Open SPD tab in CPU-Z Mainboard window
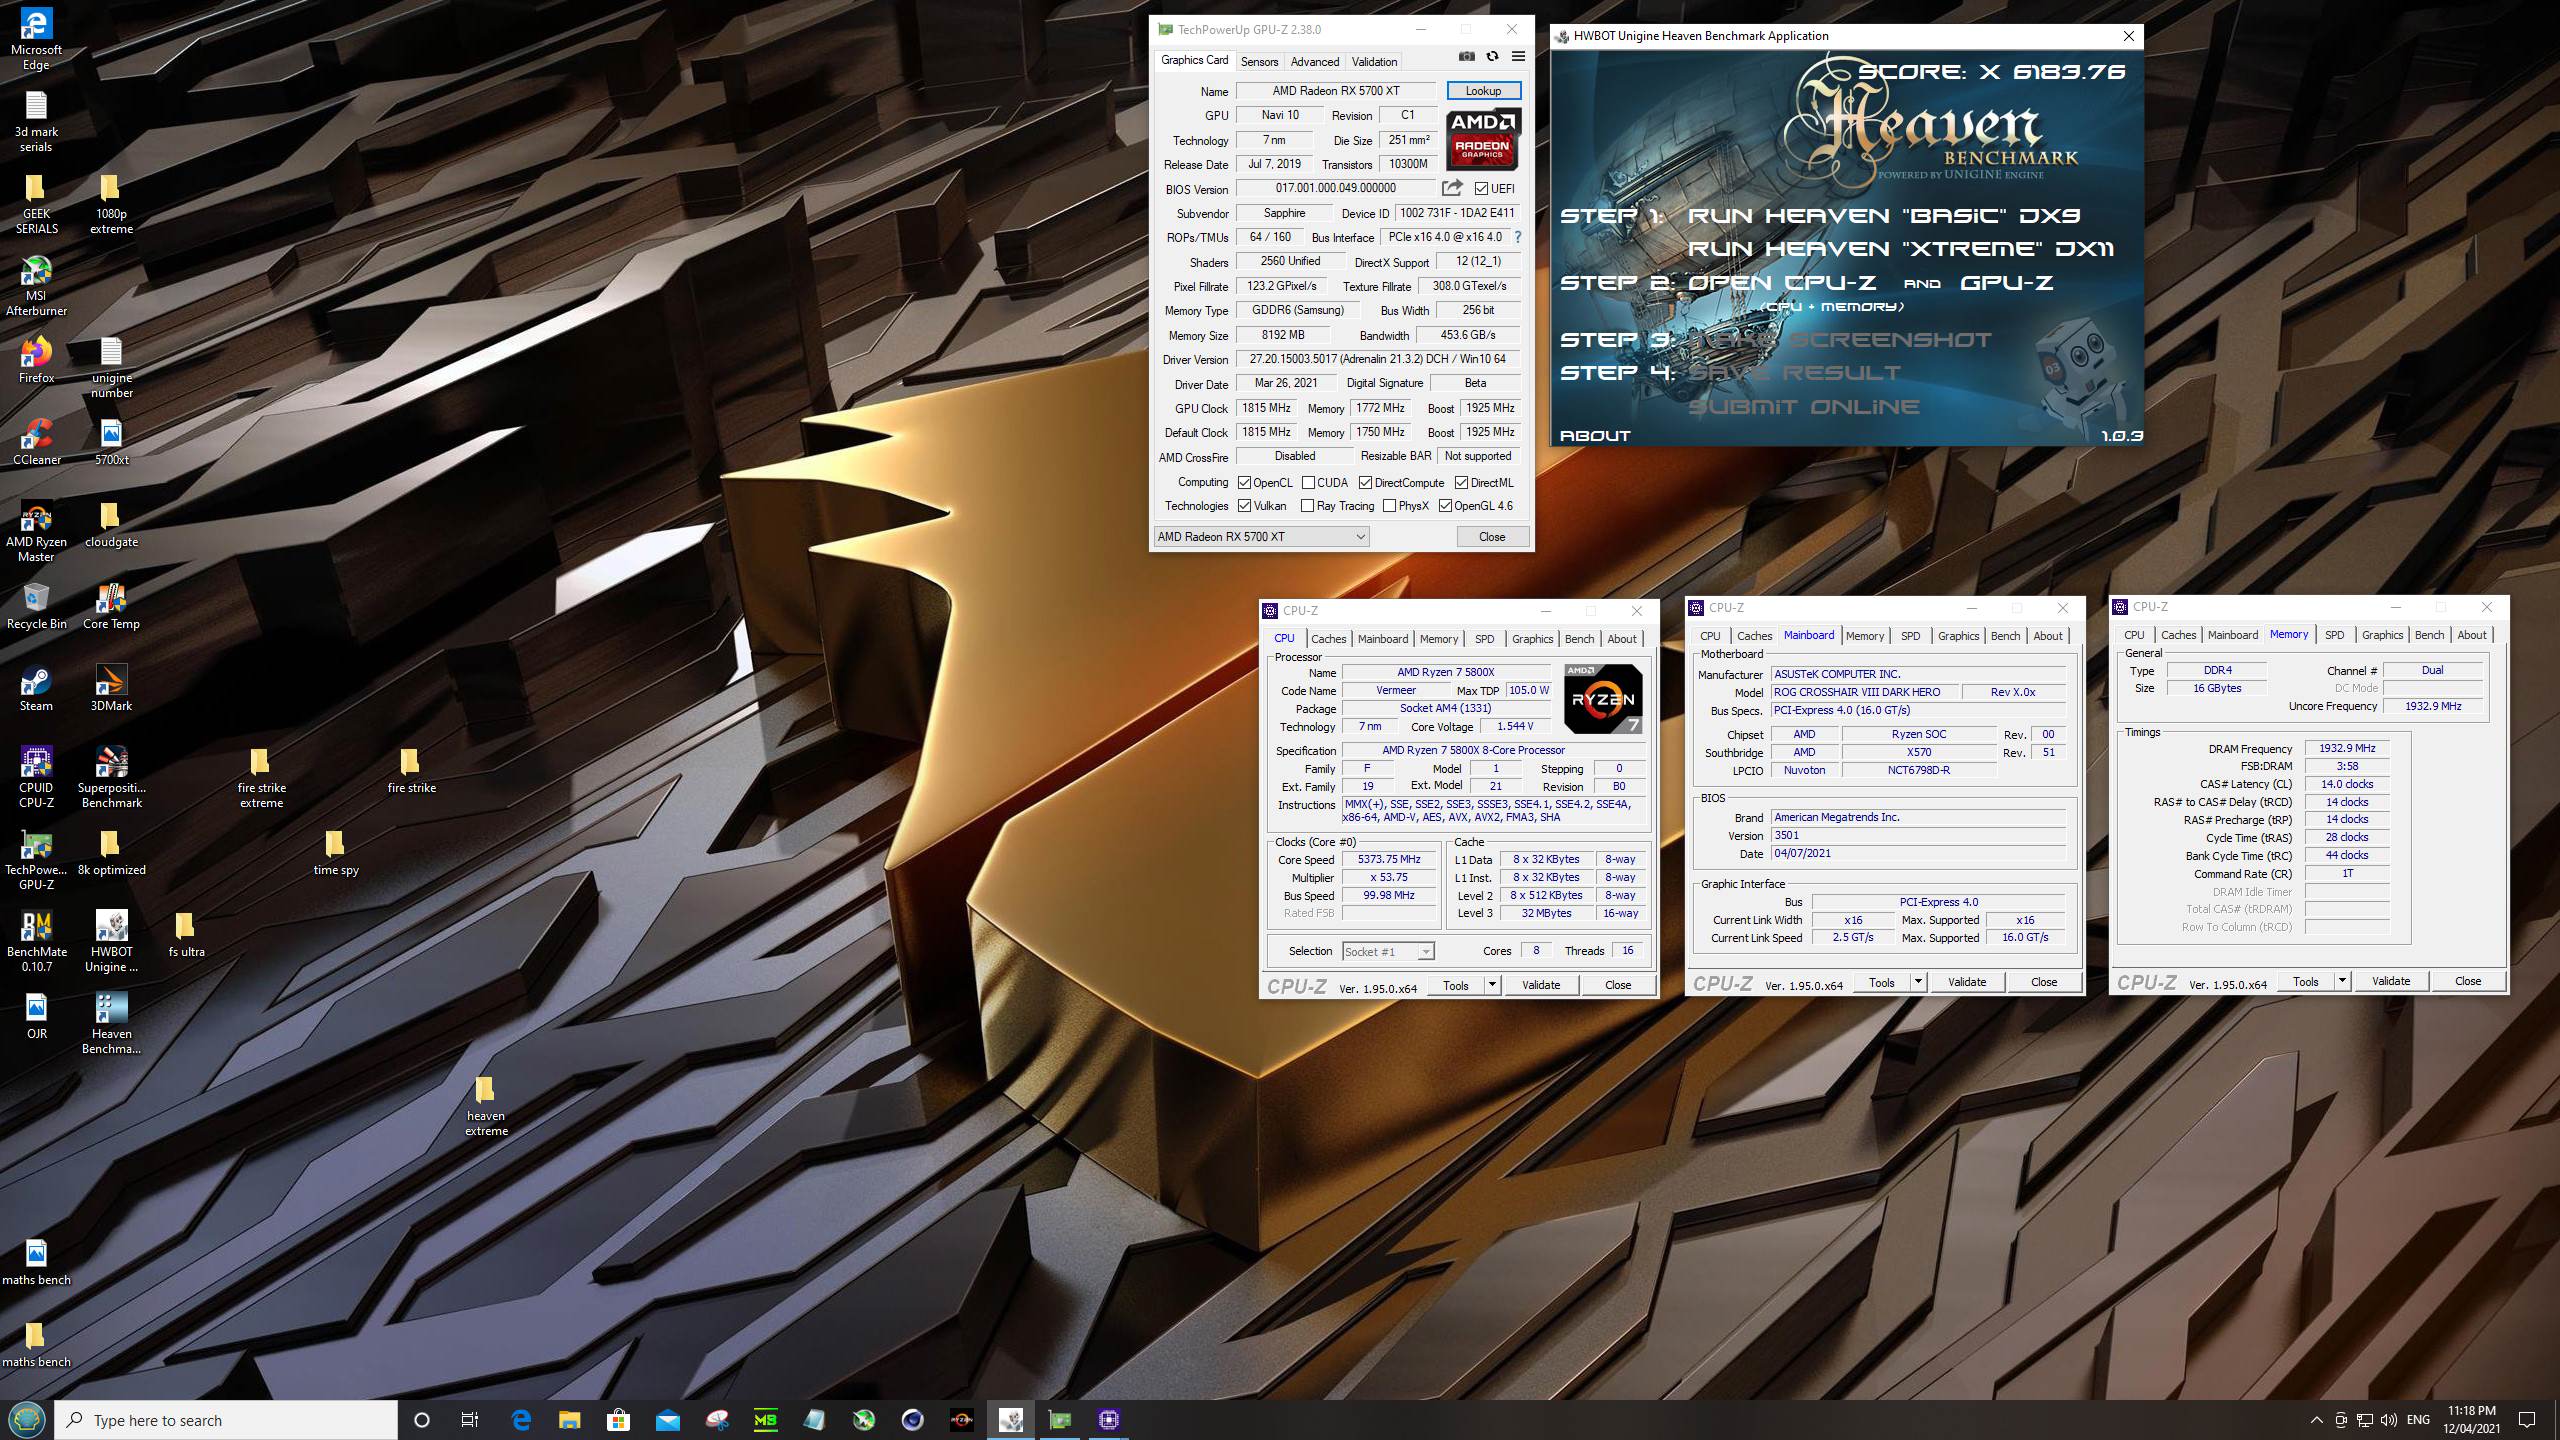The height and width of the screenshot is (1440, 2560). [1910, 636]
